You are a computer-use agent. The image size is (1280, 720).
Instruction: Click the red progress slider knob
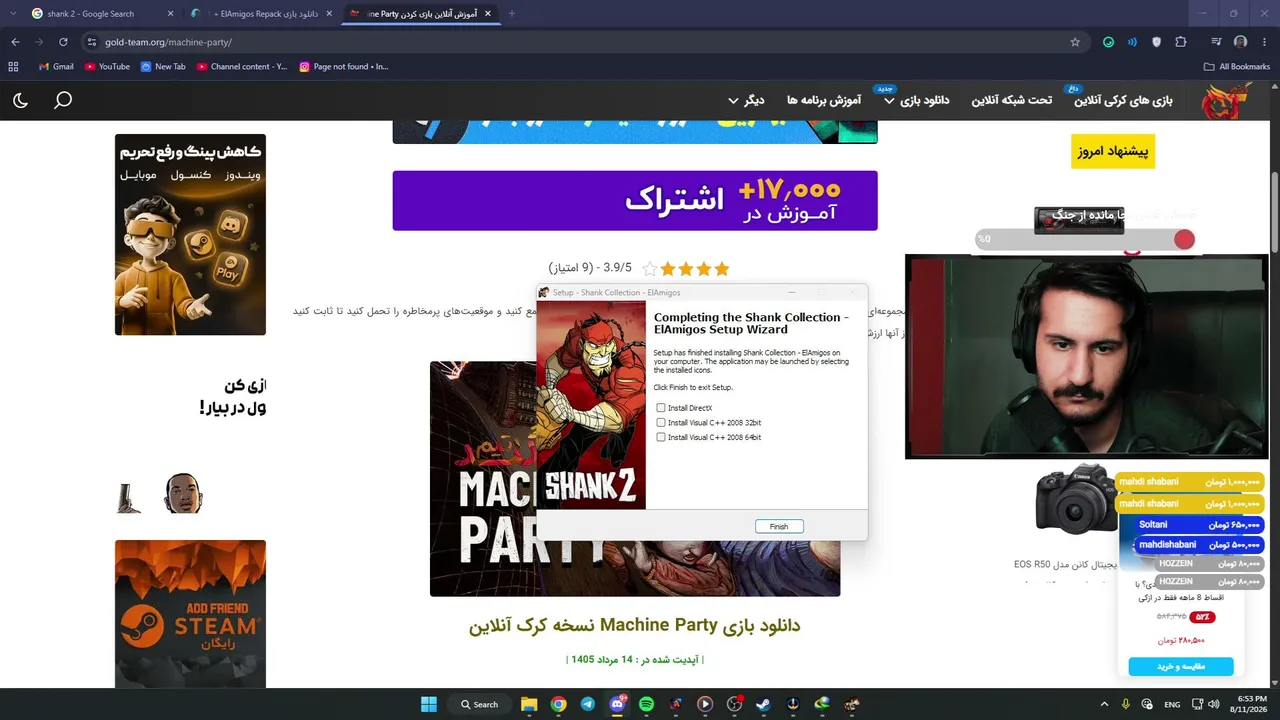[x=1184, y=239]
